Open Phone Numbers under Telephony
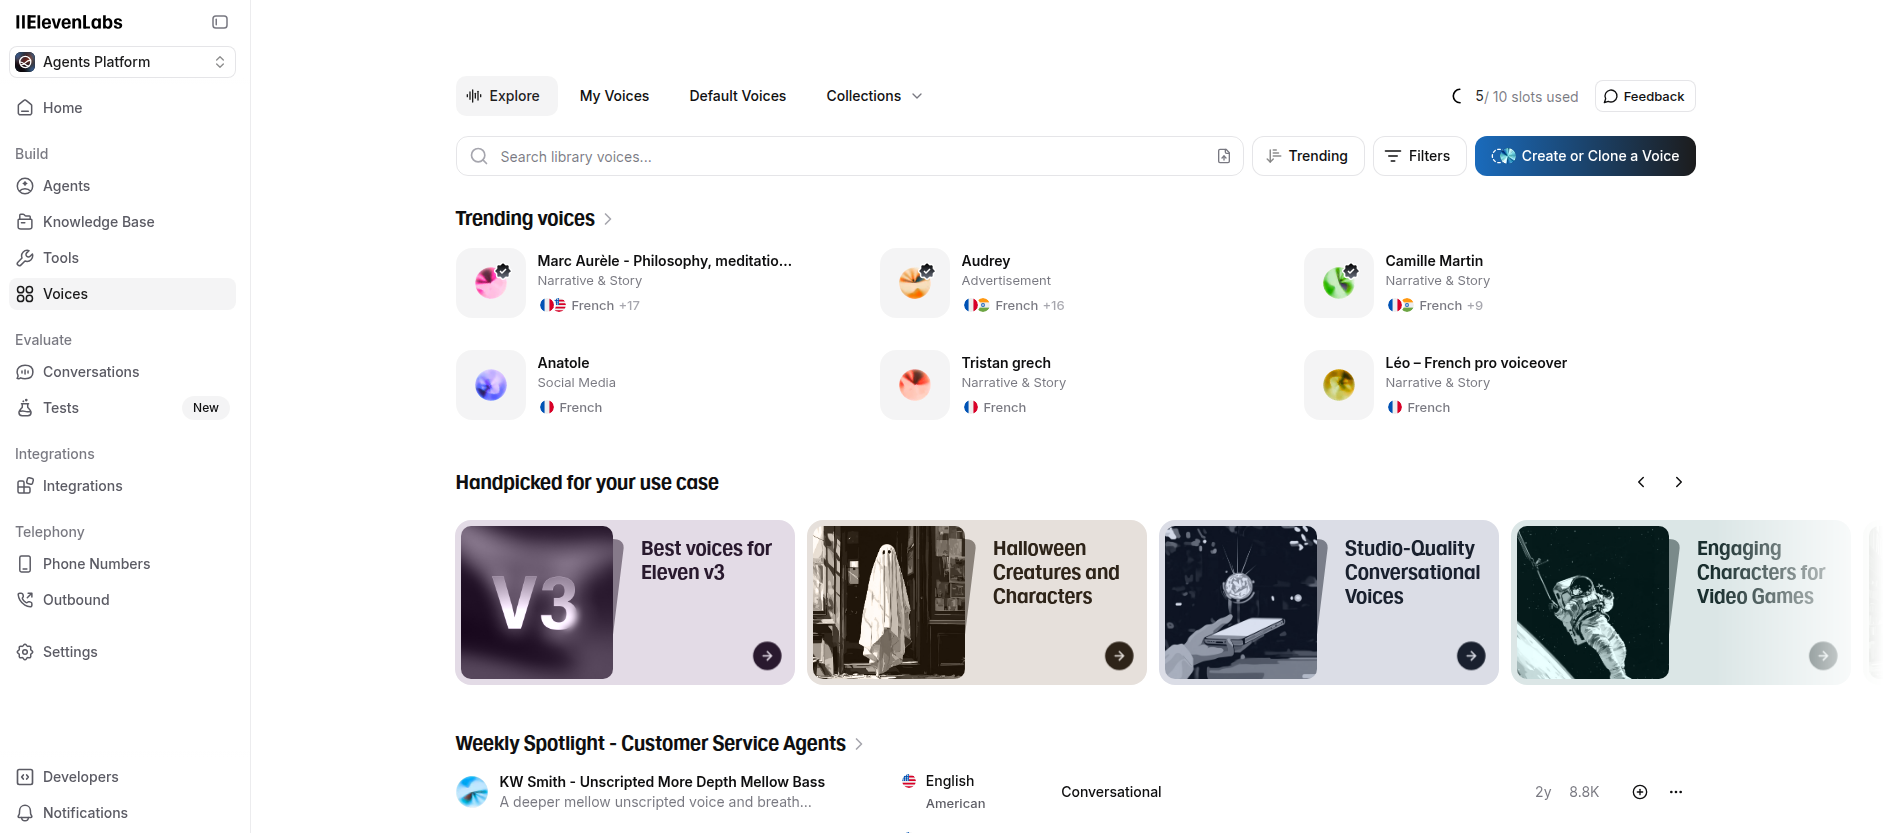This screenshot has width=1898, height=833. point(96,563)
